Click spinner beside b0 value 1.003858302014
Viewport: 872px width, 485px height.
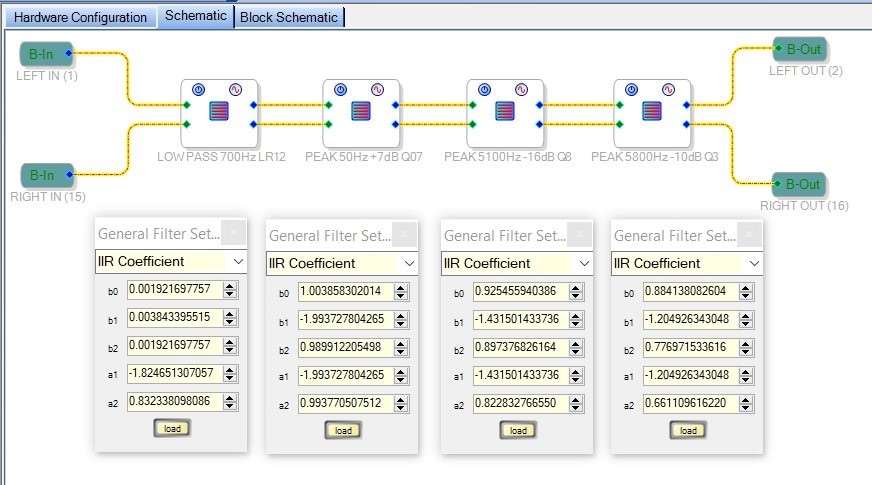401,291
